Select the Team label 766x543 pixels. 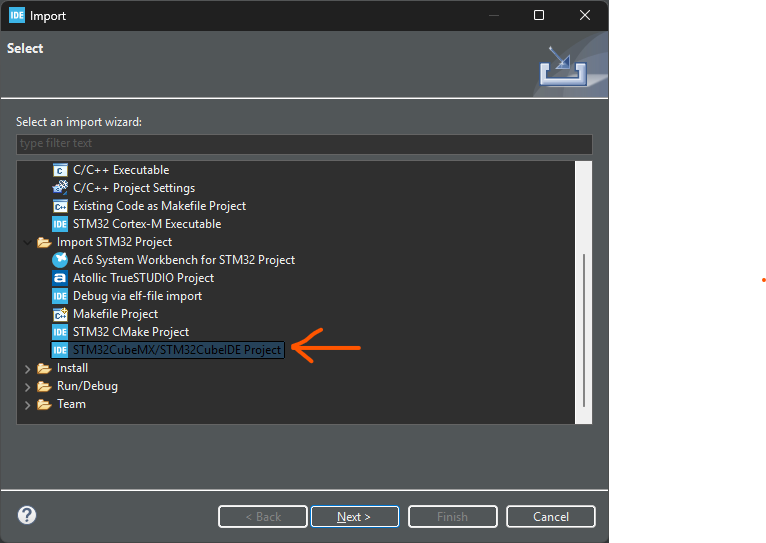(71, 404)
